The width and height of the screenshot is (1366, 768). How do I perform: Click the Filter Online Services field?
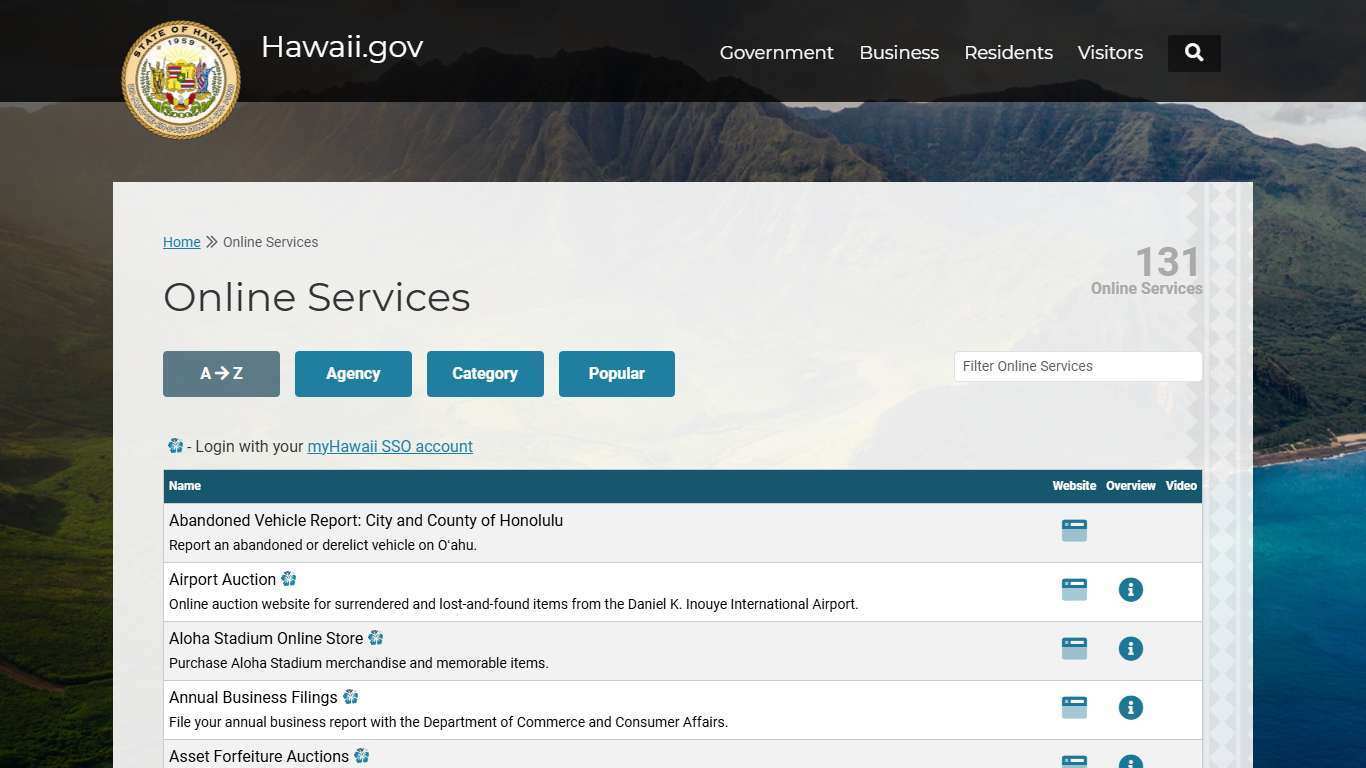click(1077, 366)
